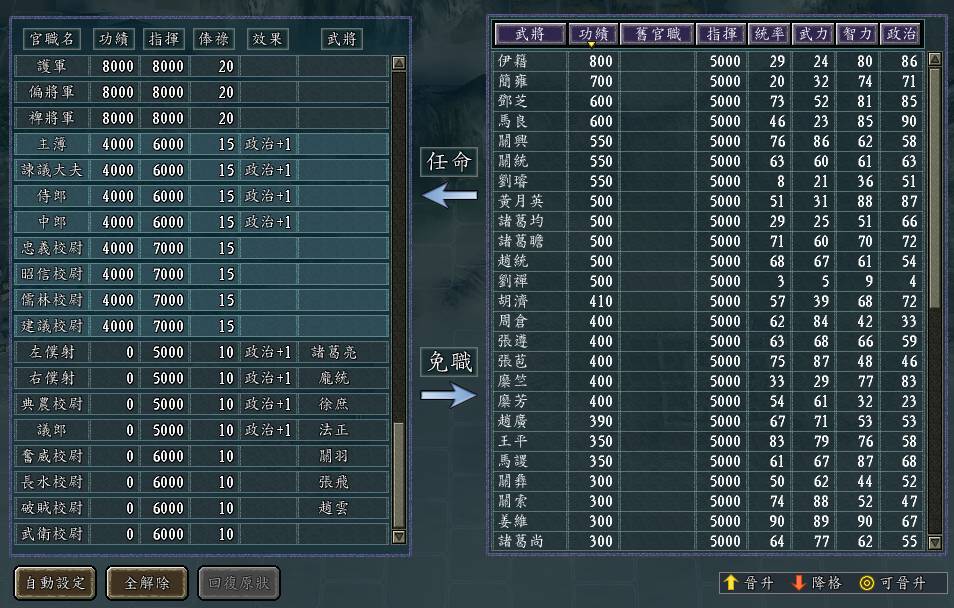Sort officers by the 智力 column header

857,34
